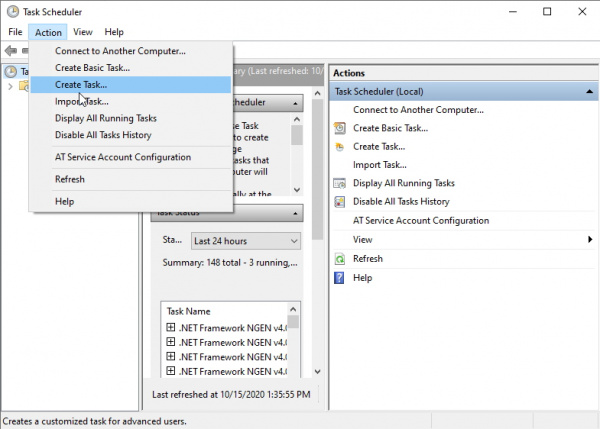Expand first .NET Framework NGEN task row

[x=171, y=328]
